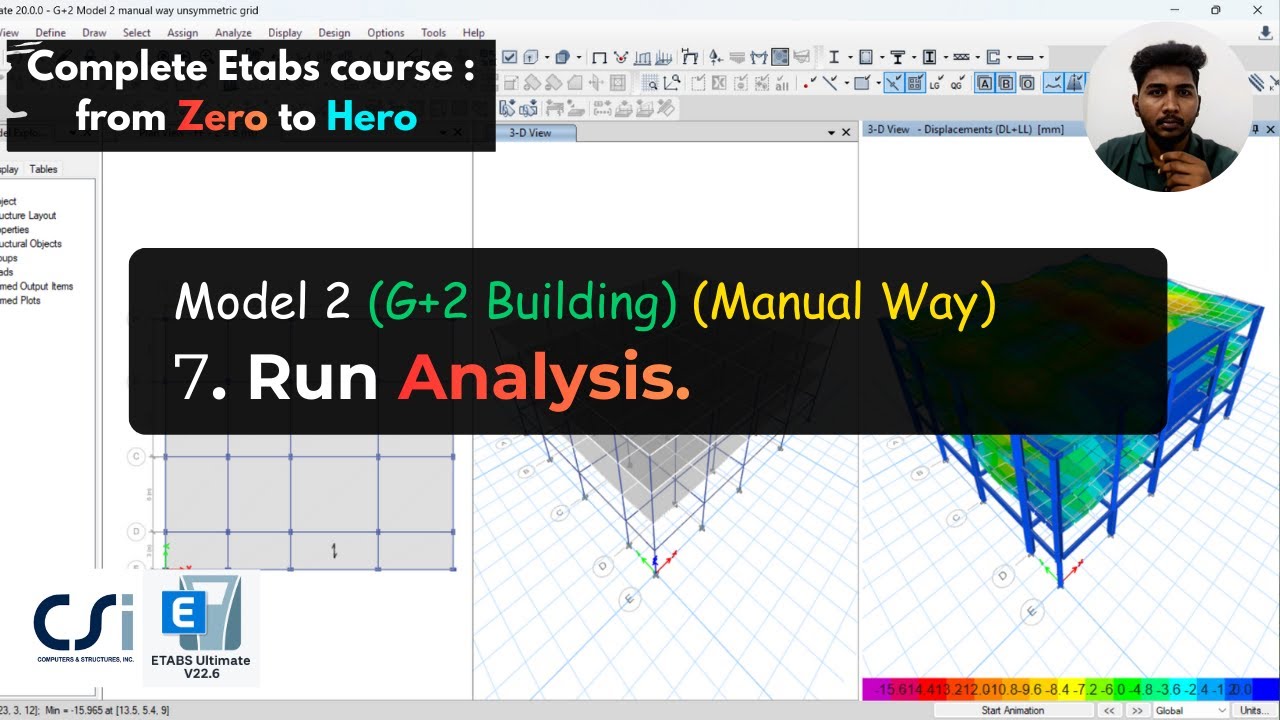Open the Draw menu

(94, 33)
